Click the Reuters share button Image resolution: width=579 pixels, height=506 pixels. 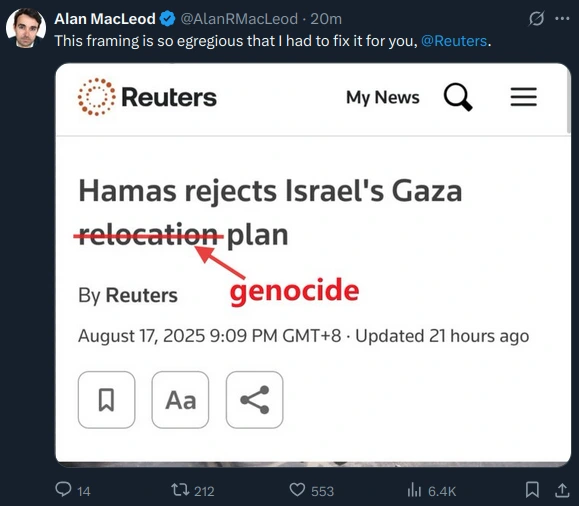(254, 400)
